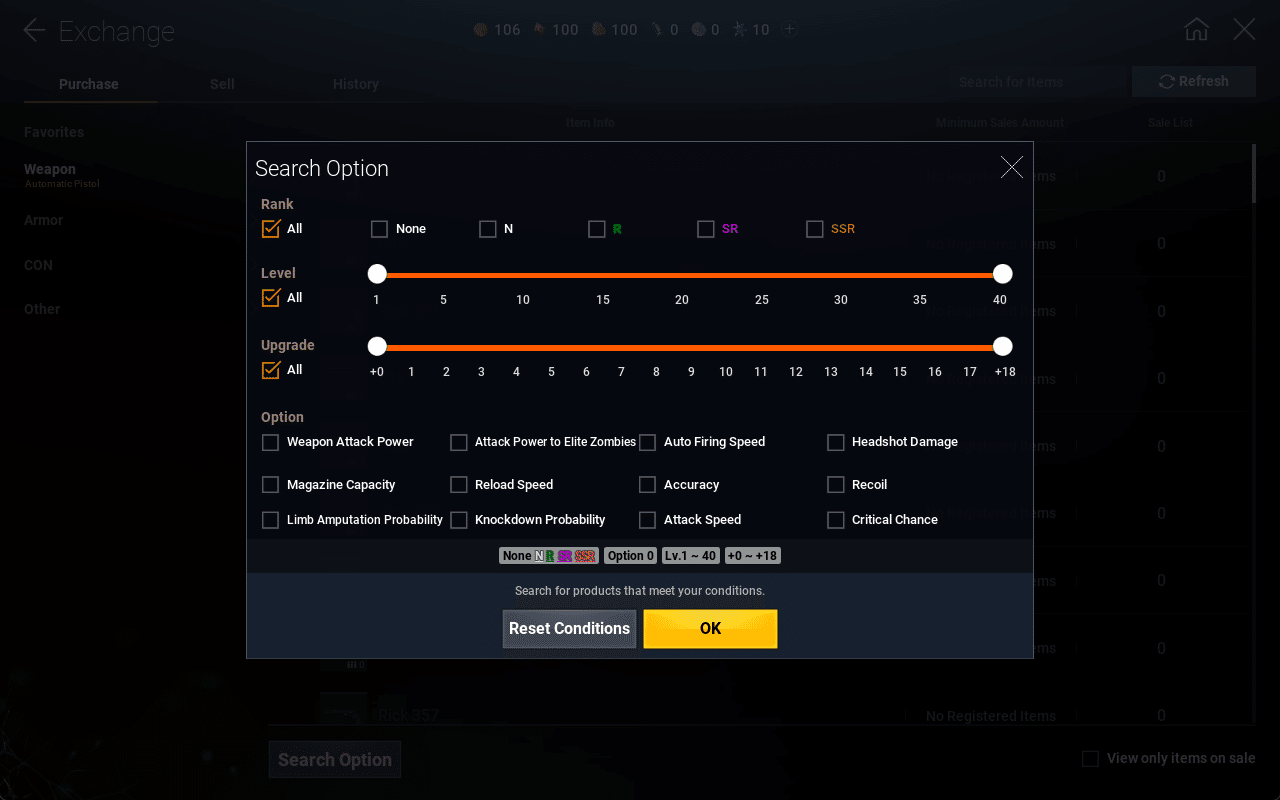Toggle View only items on sale

pyautogui.click(x=1091, y=759)
